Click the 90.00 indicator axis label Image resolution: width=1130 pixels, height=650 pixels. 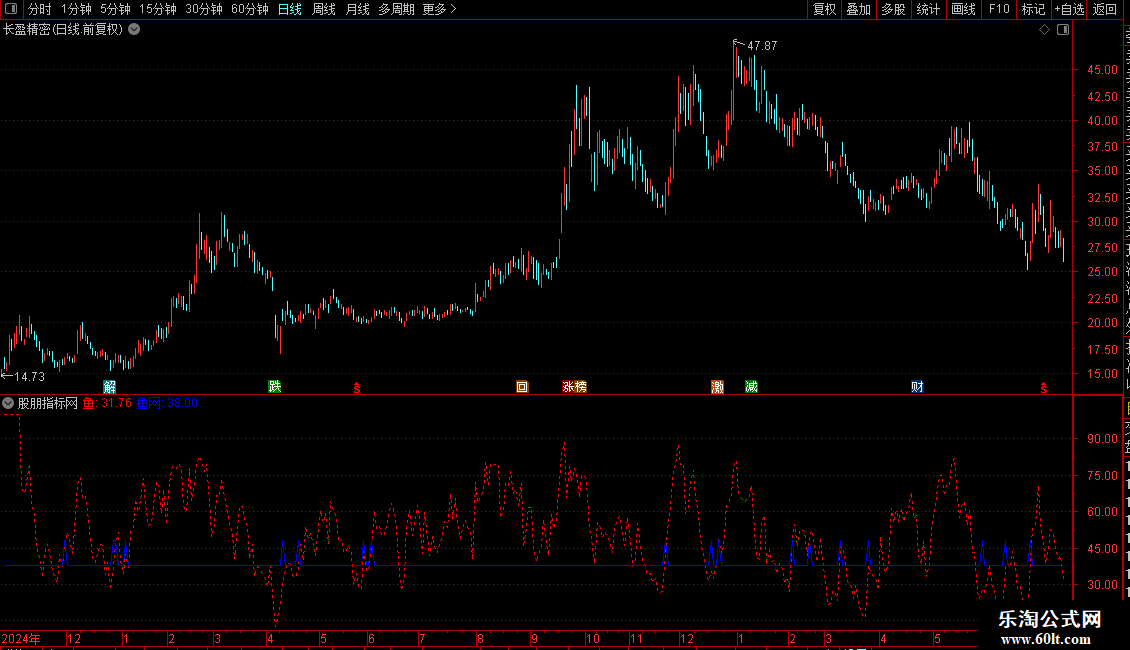pyautogui.click(x=1103, y=439)
